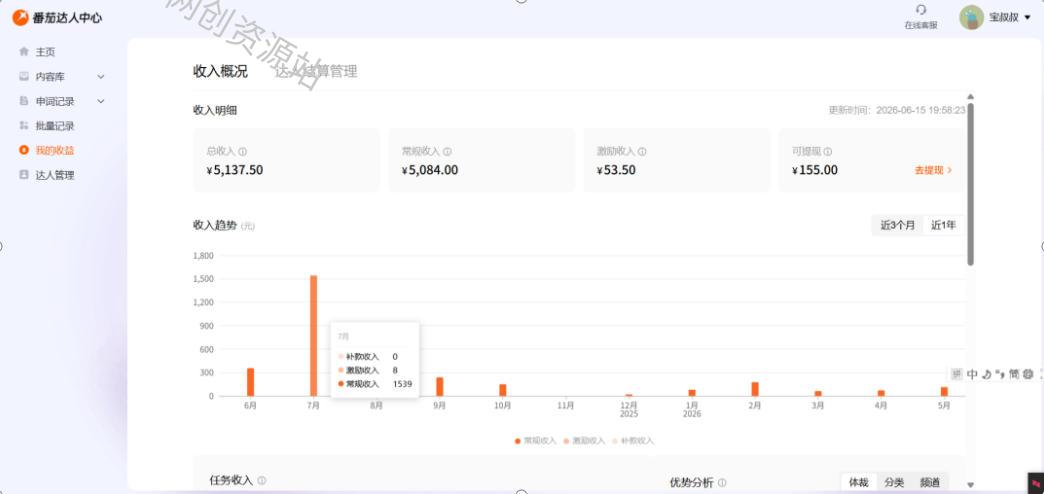
Task: Expand the 内容库 submenu chevron
Action: [101, 77]
